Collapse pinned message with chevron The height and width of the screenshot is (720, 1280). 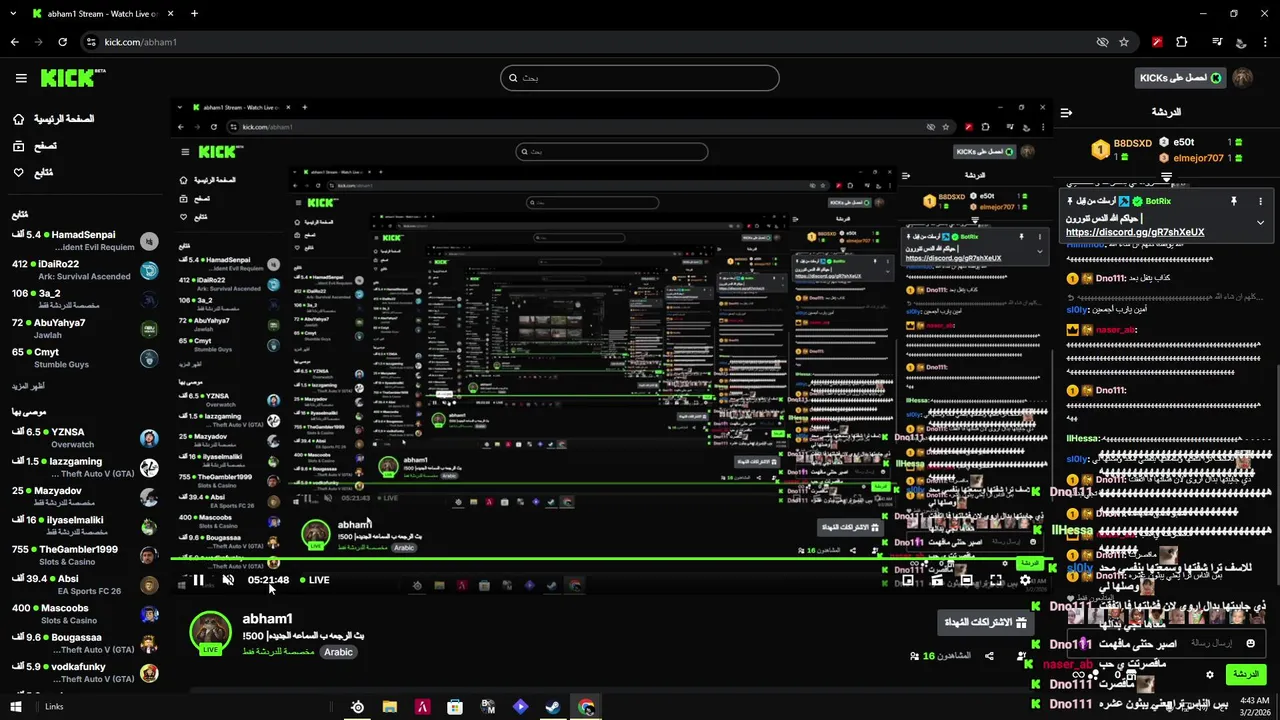[x=1261, y=222]
